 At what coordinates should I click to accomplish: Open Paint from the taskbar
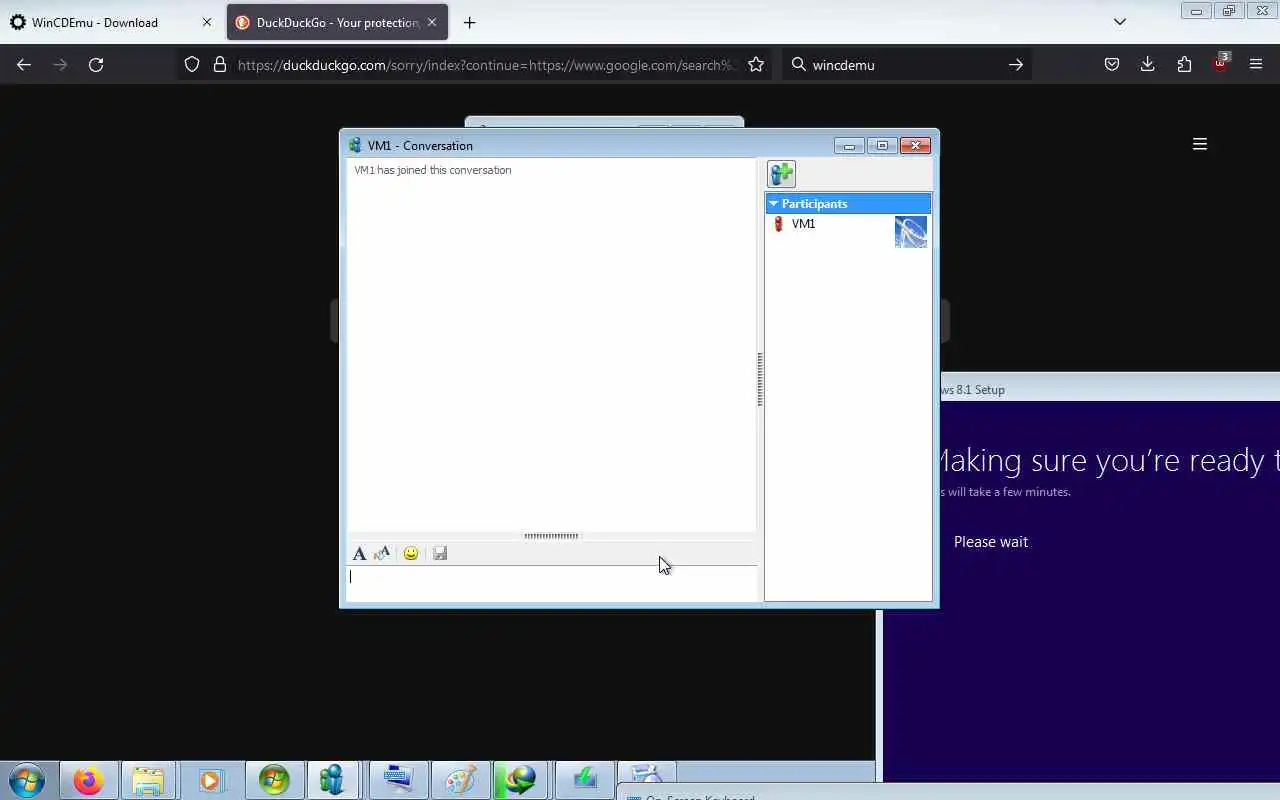(x=461, y=780)
